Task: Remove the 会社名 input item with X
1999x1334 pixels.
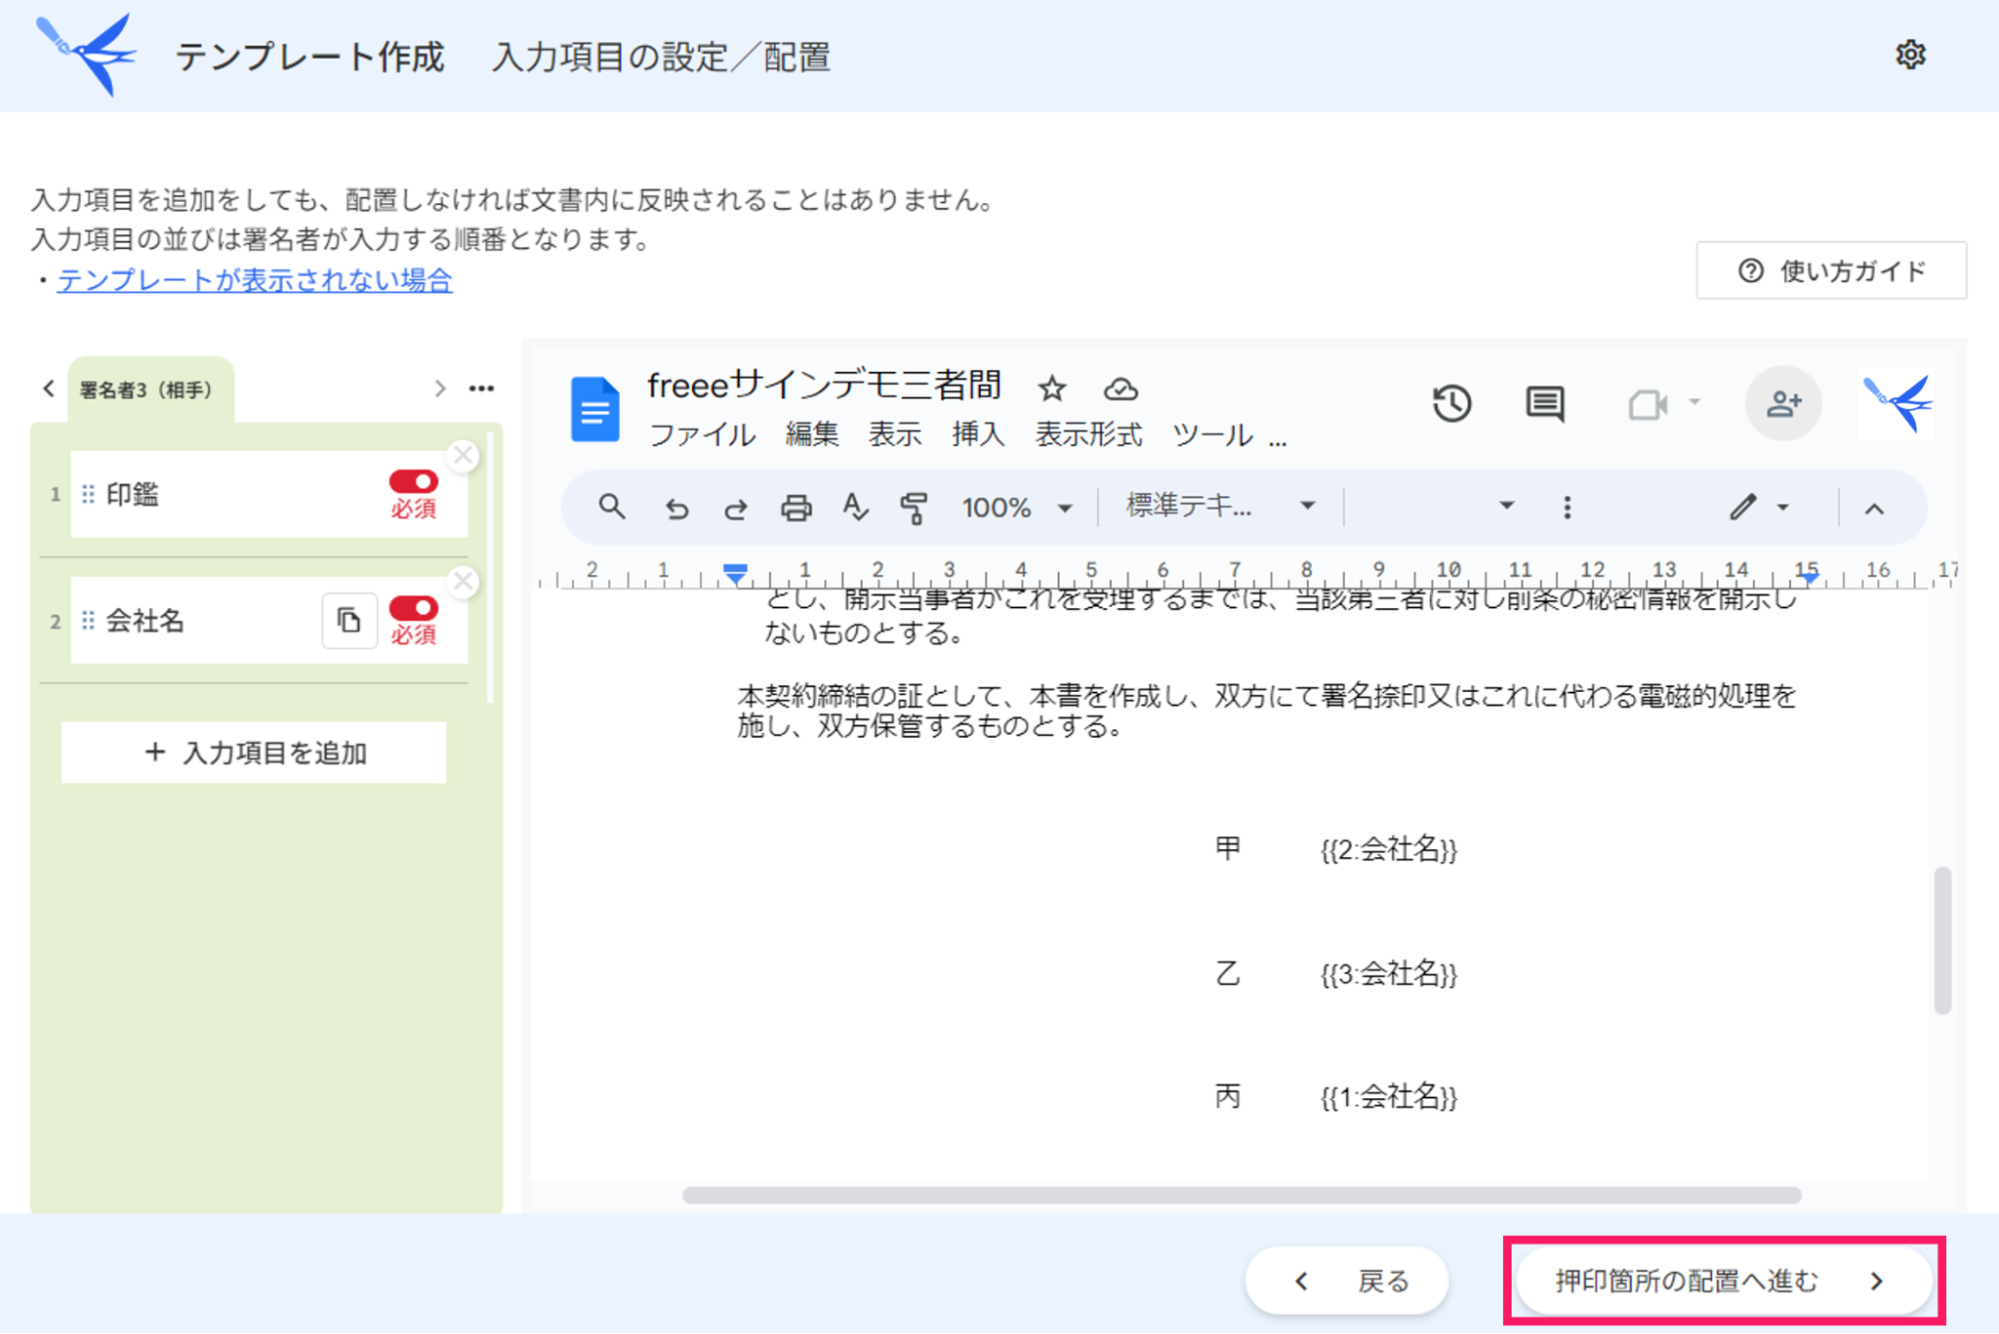Action: coord(462,582)
